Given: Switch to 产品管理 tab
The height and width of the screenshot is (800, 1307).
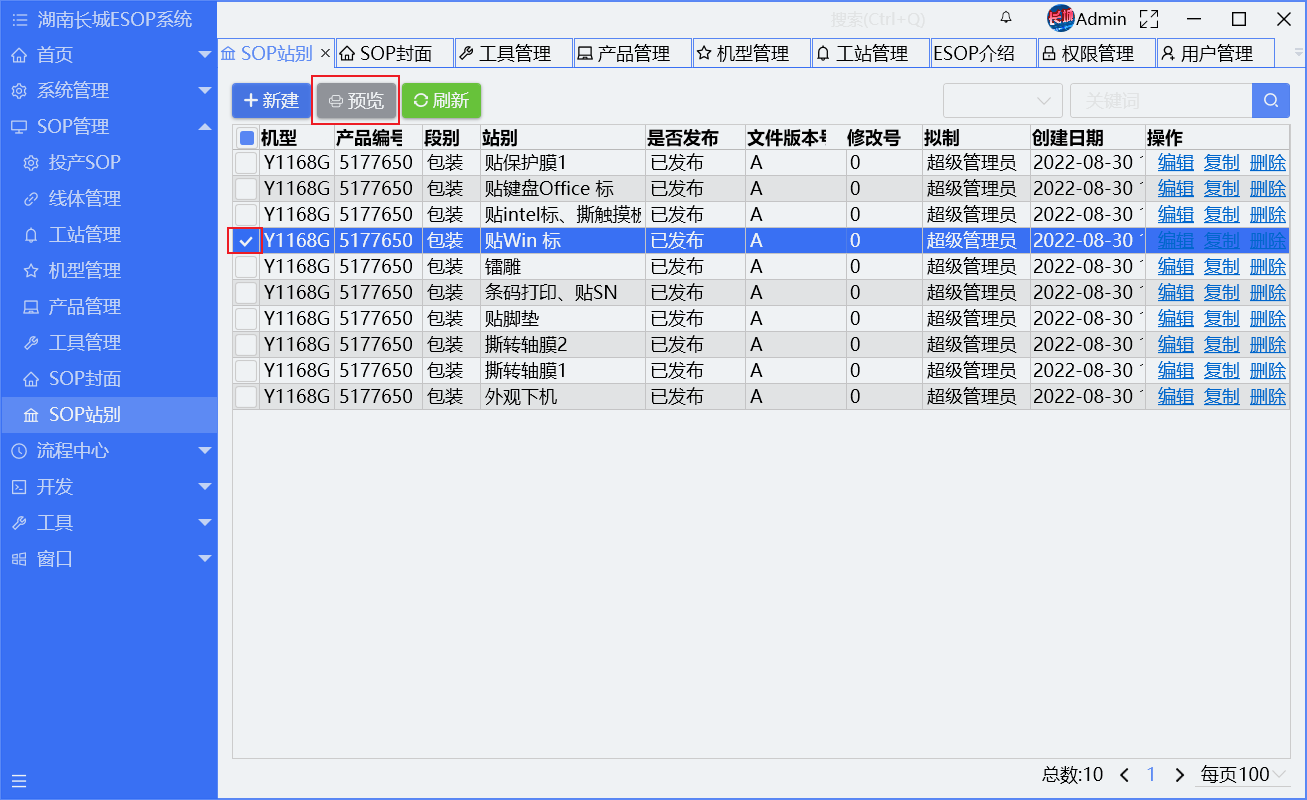Looking at the screenshot, I should [633, 53].
